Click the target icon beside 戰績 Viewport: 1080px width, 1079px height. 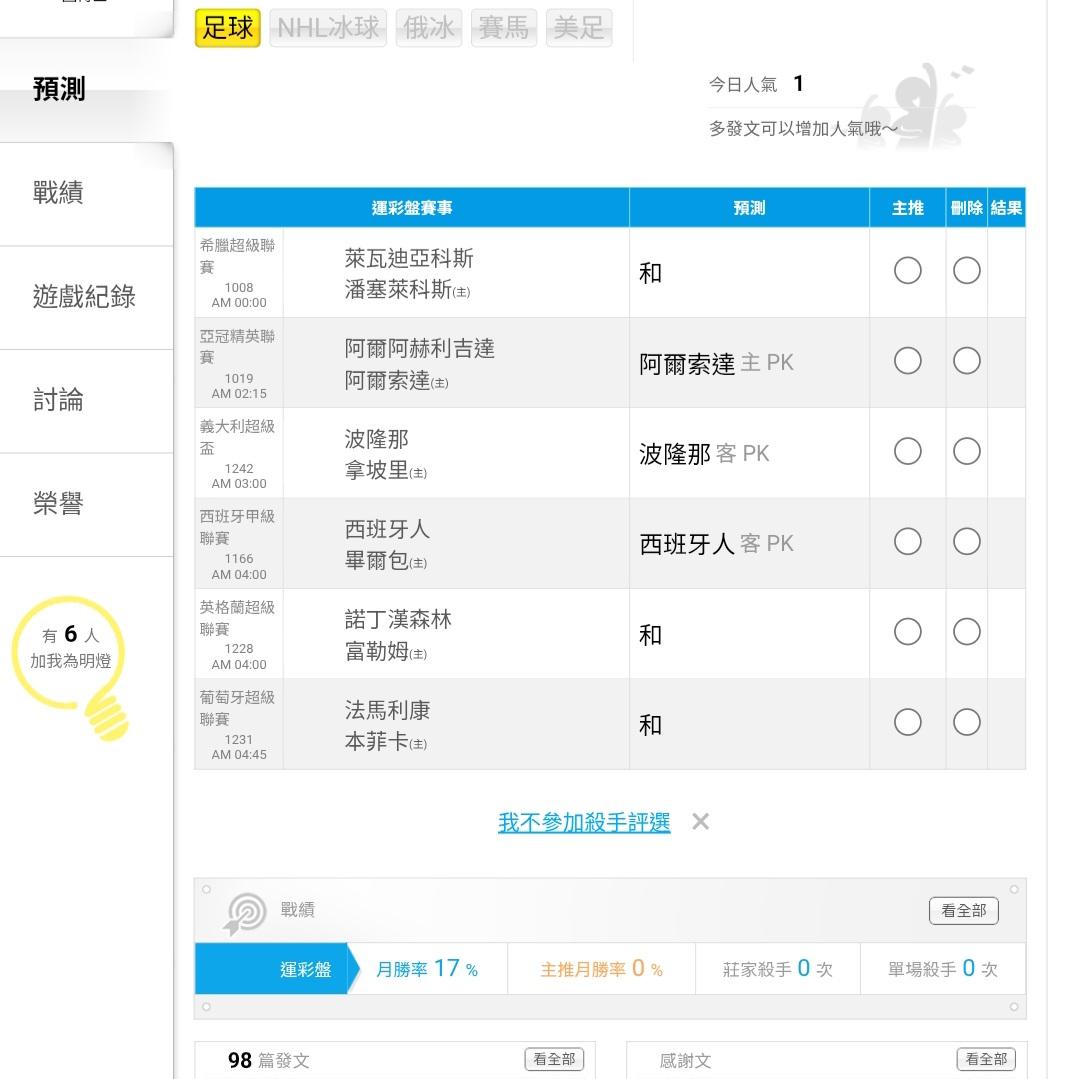pos(246,912)
